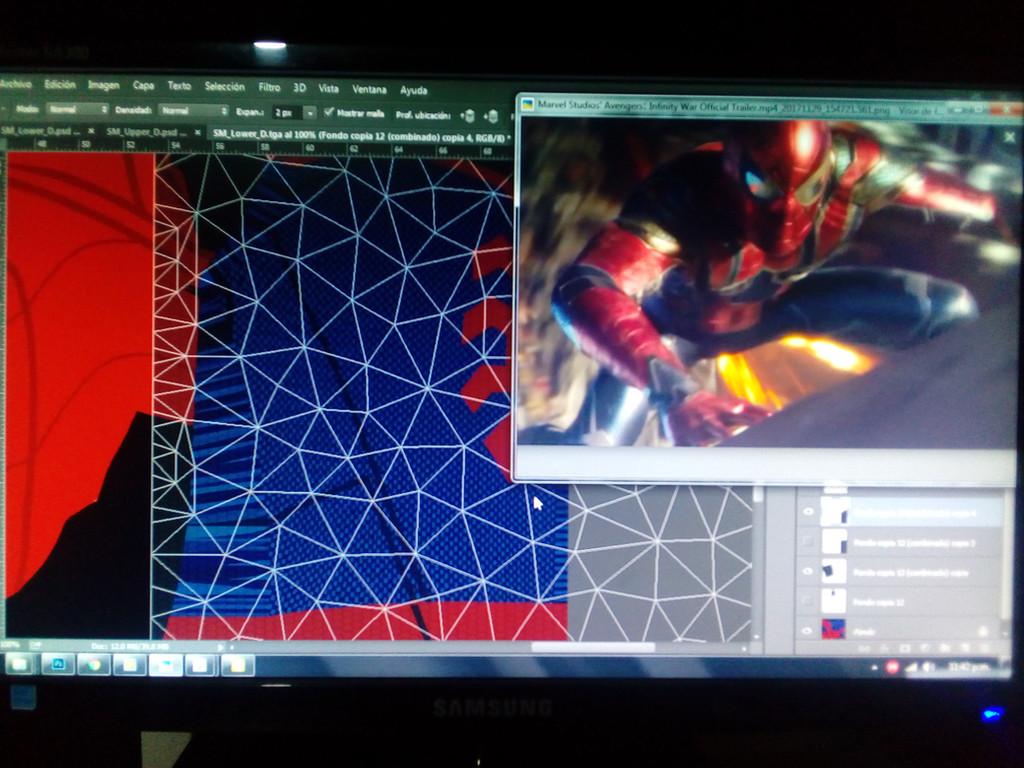
Task: Toggle visibility of the selected top layer
Action: (x=808, y=511)
